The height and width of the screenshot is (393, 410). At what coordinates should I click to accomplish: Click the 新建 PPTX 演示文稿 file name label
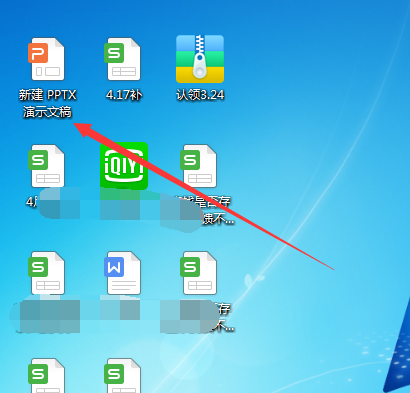(47, 103)
